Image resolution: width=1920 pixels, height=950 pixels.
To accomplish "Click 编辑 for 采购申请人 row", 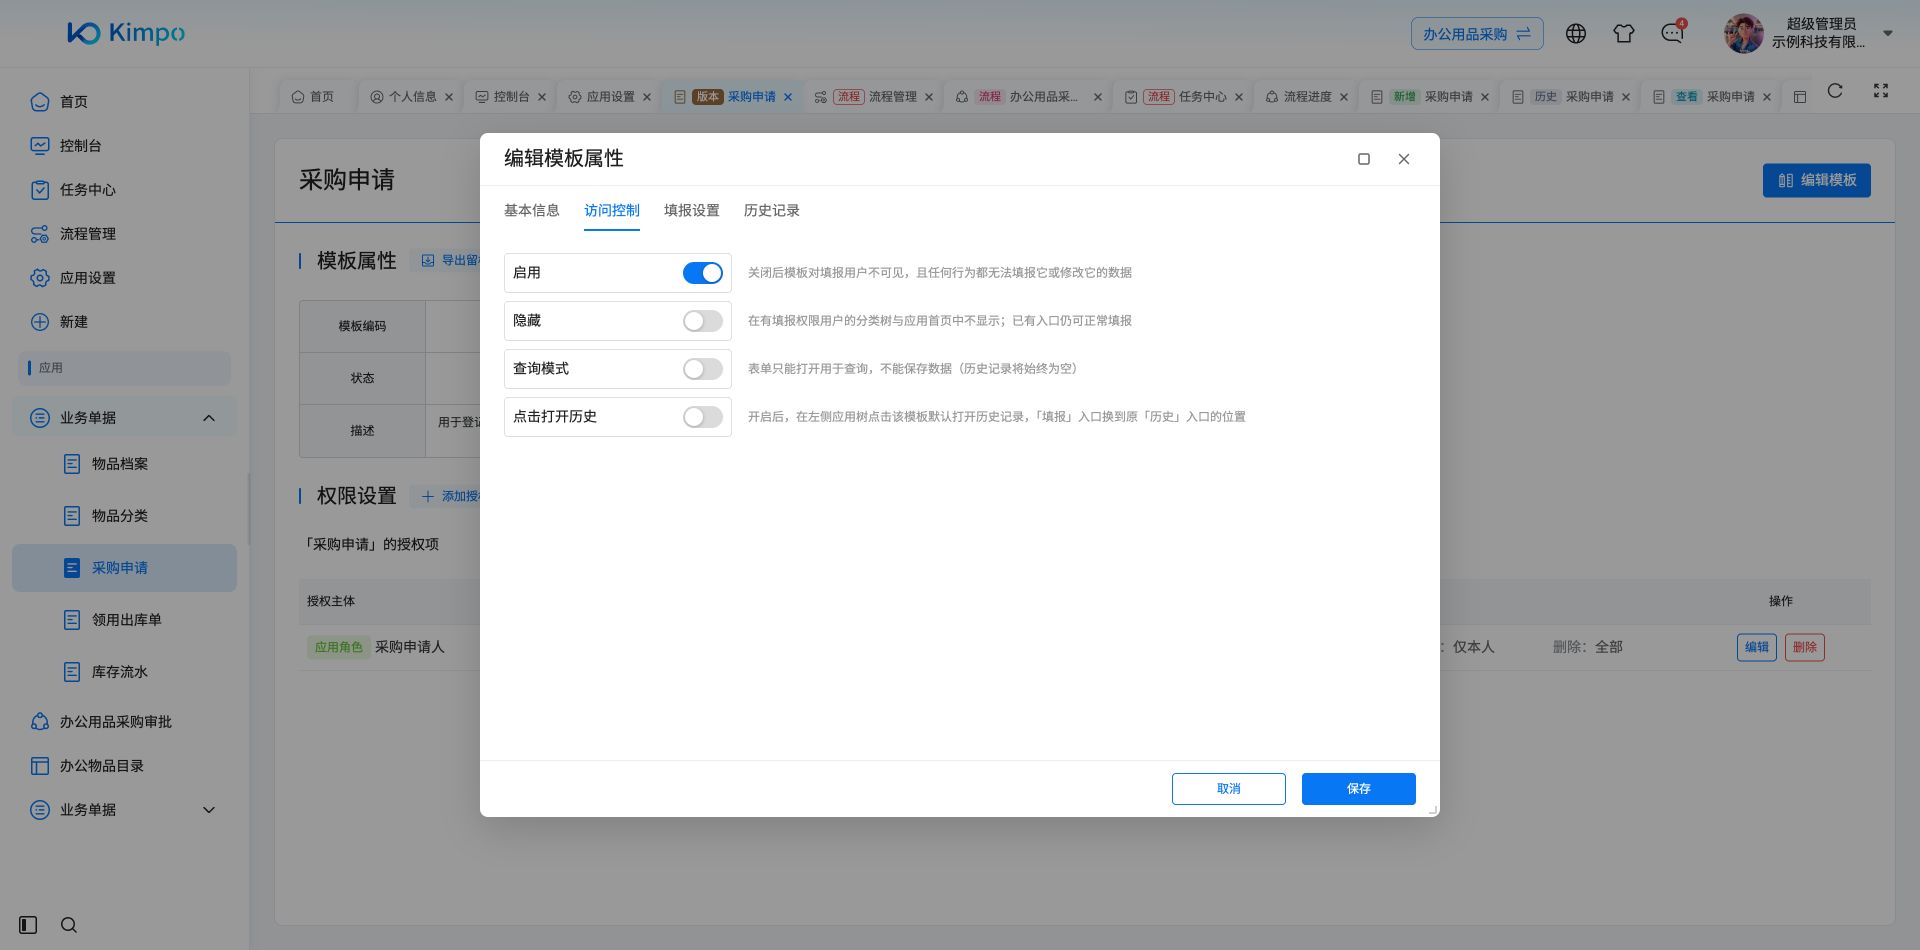I will coord(1757,647).
